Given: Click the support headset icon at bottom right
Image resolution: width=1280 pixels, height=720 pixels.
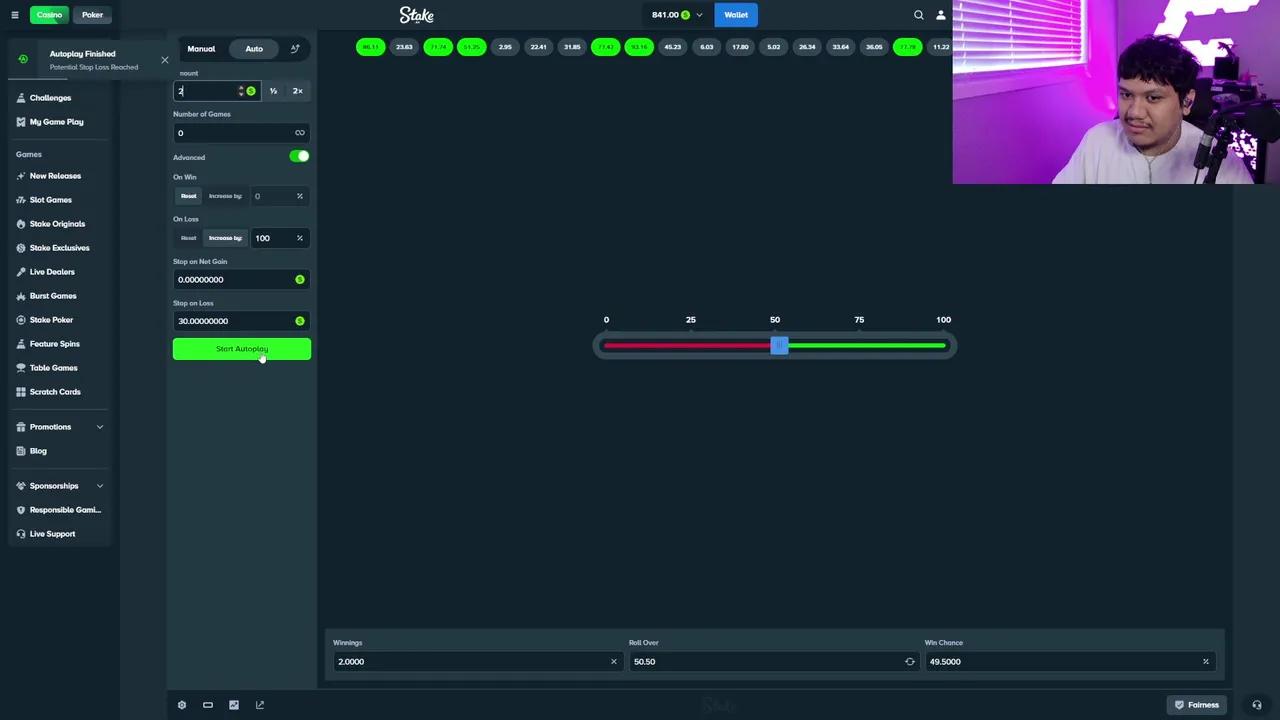Looking at the screenshot, I should (1257, 705).
